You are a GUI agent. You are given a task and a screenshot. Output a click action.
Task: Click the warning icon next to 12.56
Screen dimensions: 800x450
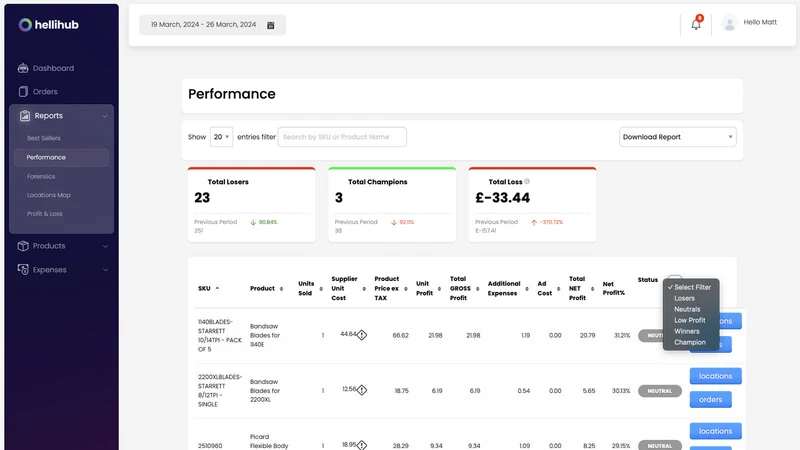[362, 390]
